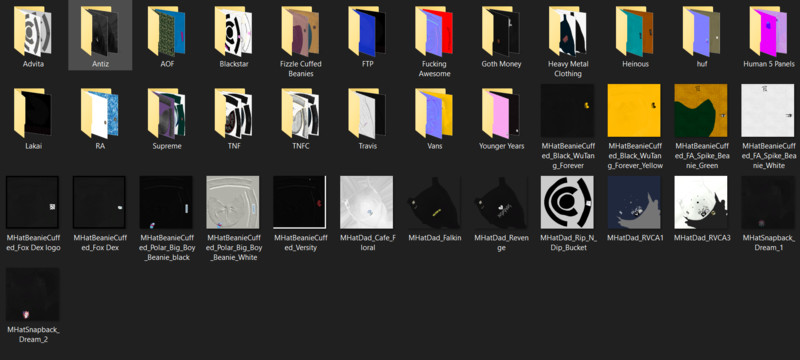The image size is (800, 360).
Task: Select the TNF folder
Action: pos(234,113)
